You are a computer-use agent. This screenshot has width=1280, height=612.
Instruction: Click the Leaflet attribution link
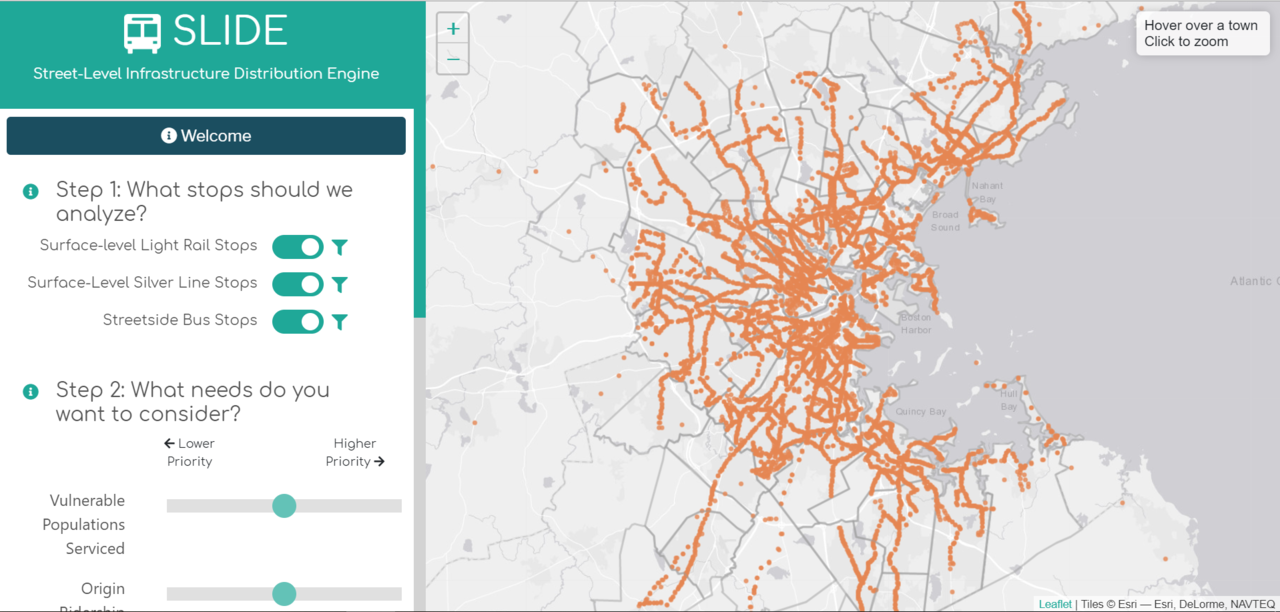coord(1054,604)
